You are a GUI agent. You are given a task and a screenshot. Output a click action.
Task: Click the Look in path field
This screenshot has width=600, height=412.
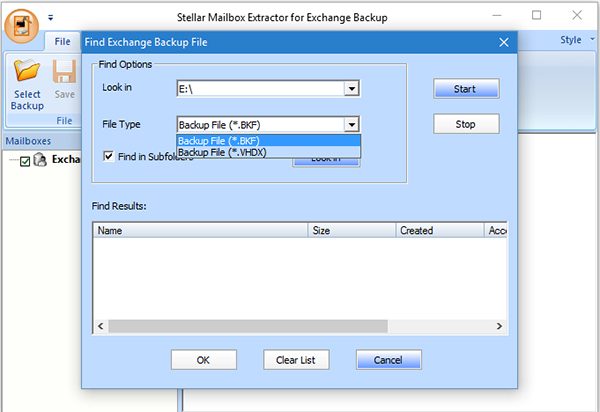pos(261,89)
